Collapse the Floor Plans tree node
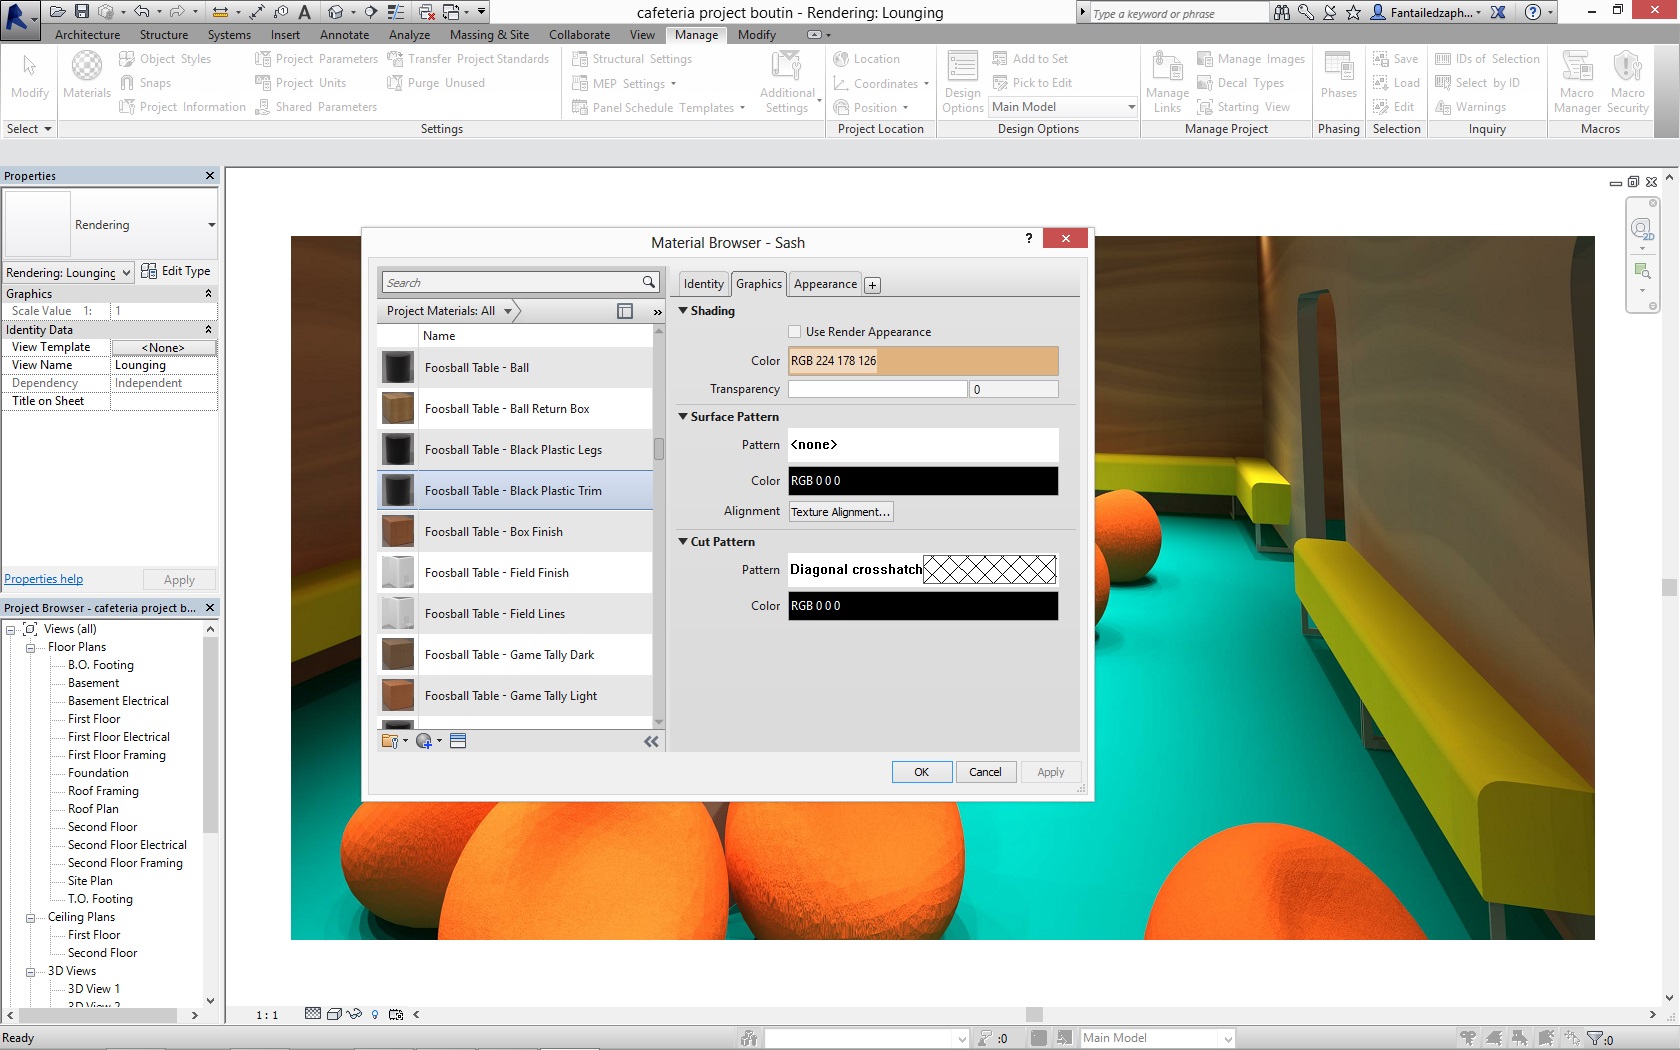The image size is (1680, 1050). pos(30,648)
